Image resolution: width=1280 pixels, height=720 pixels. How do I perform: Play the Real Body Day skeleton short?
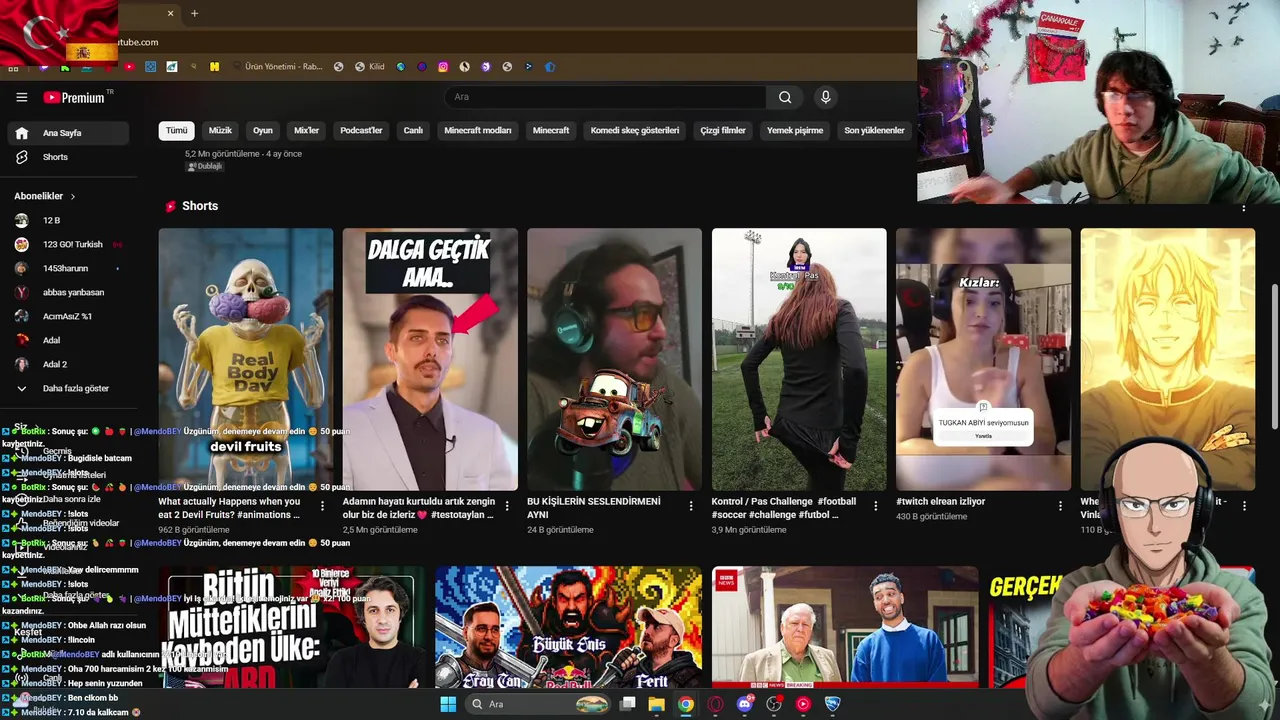246,359
